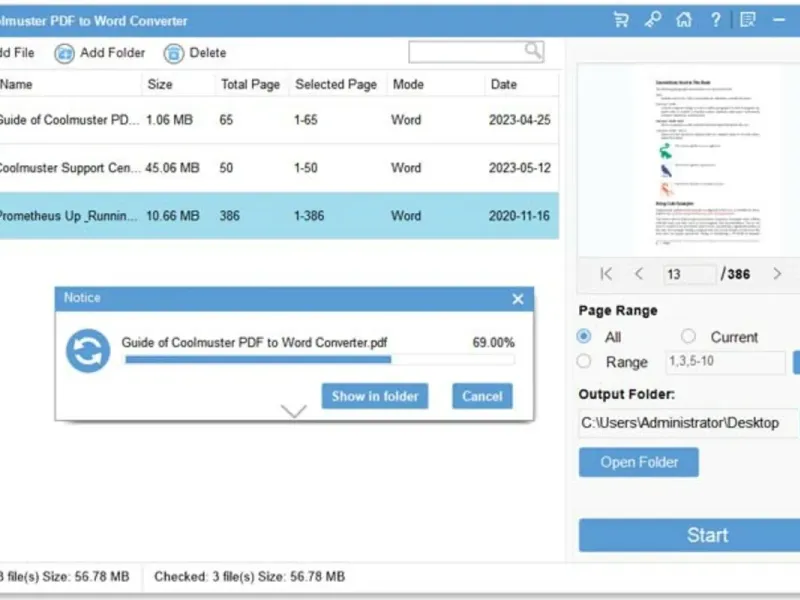
Task: Minimize the converter window
Action: (779, 20)
